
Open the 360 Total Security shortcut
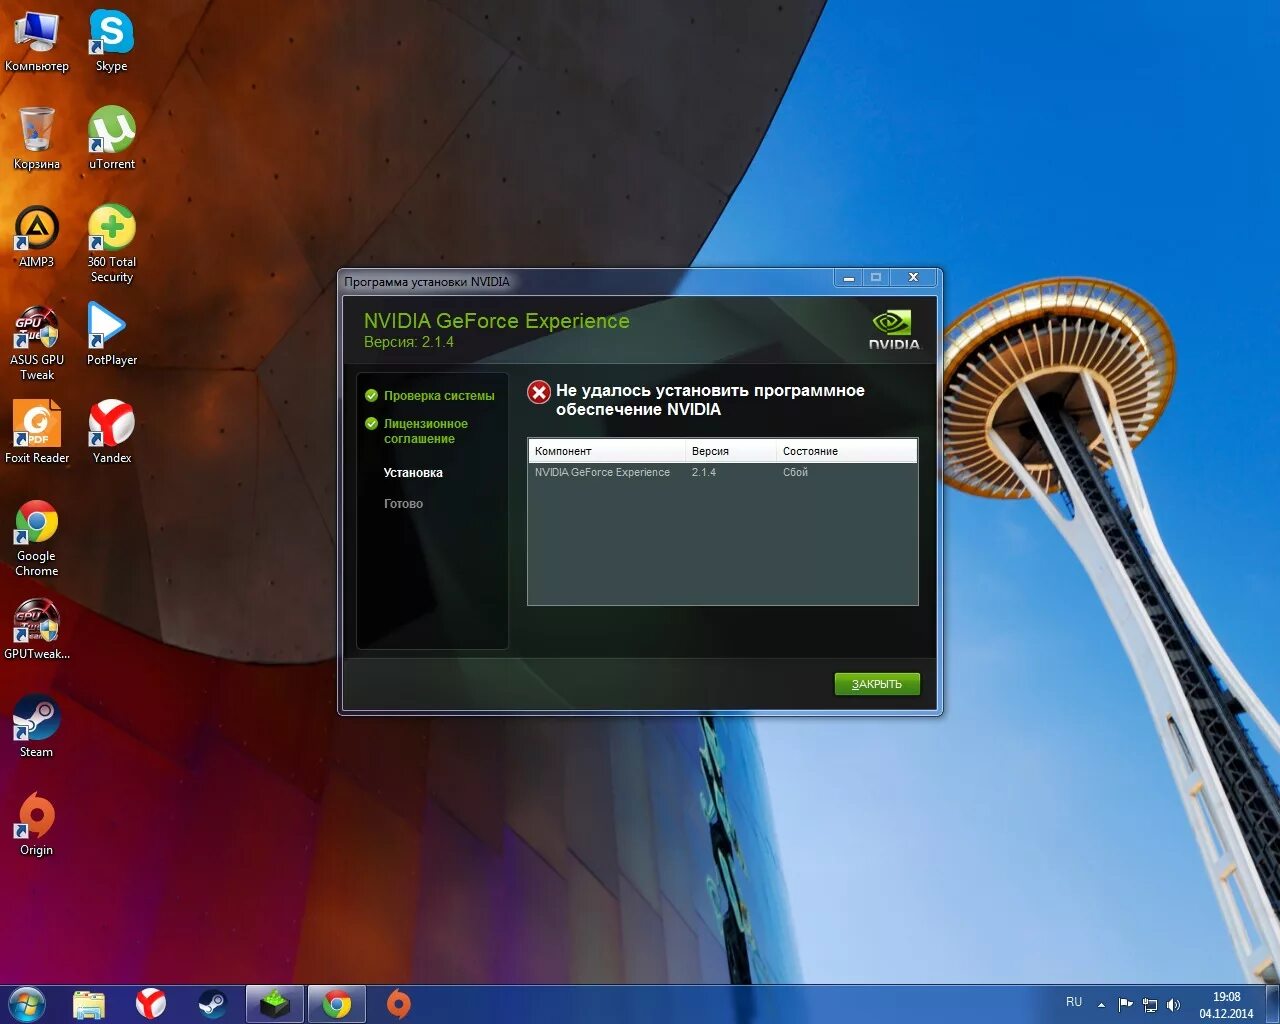click(x=111, y=244)
